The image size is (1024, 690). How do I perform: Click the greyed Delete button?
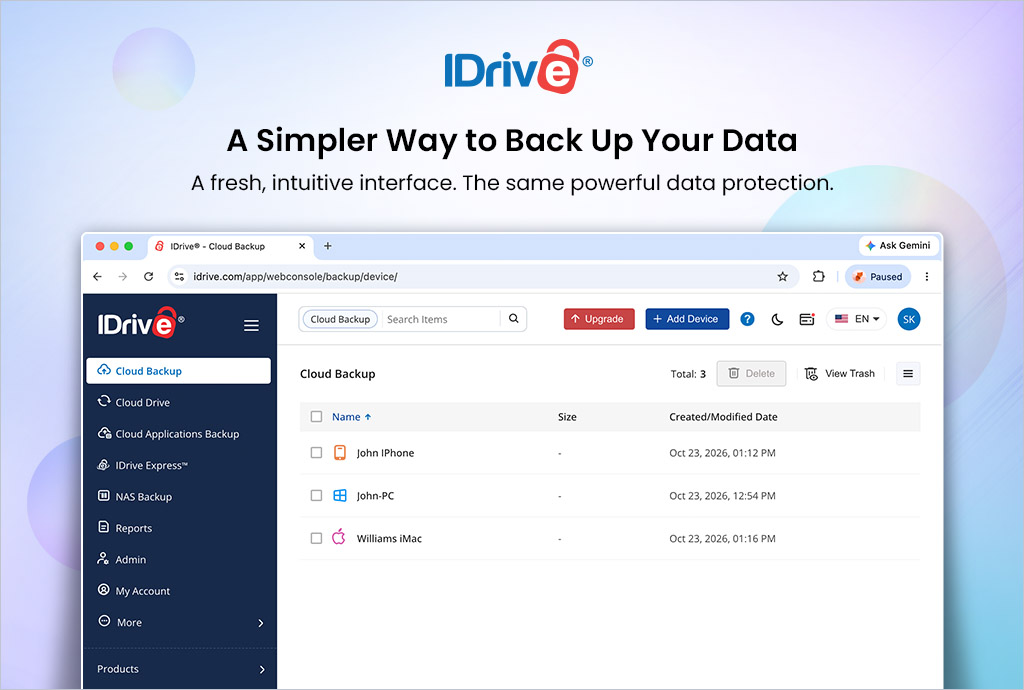point(751,373)
